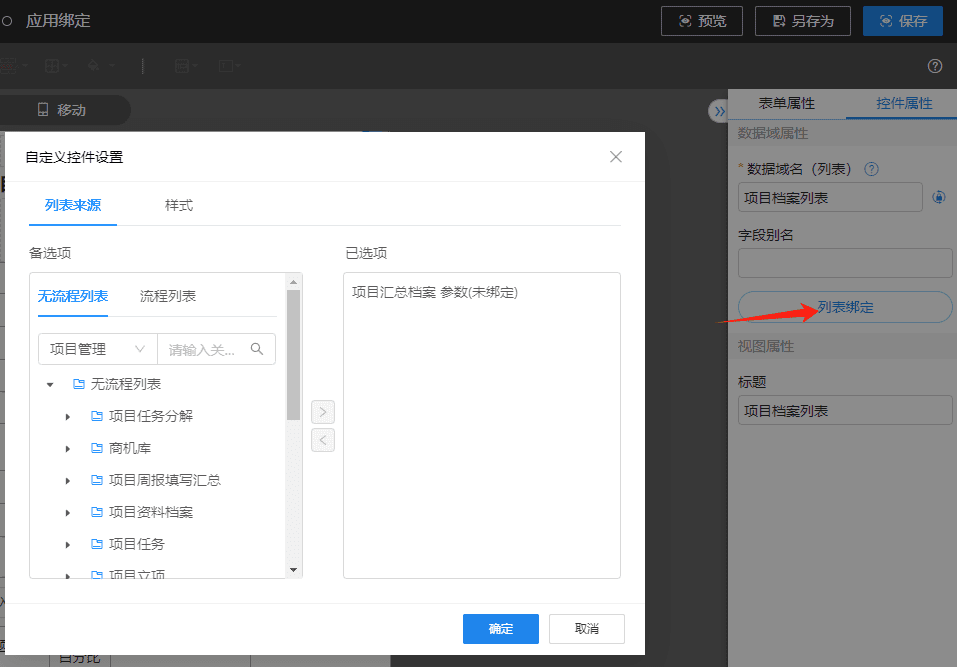Select the 无流程列表 sub-tab

(73, 296)
